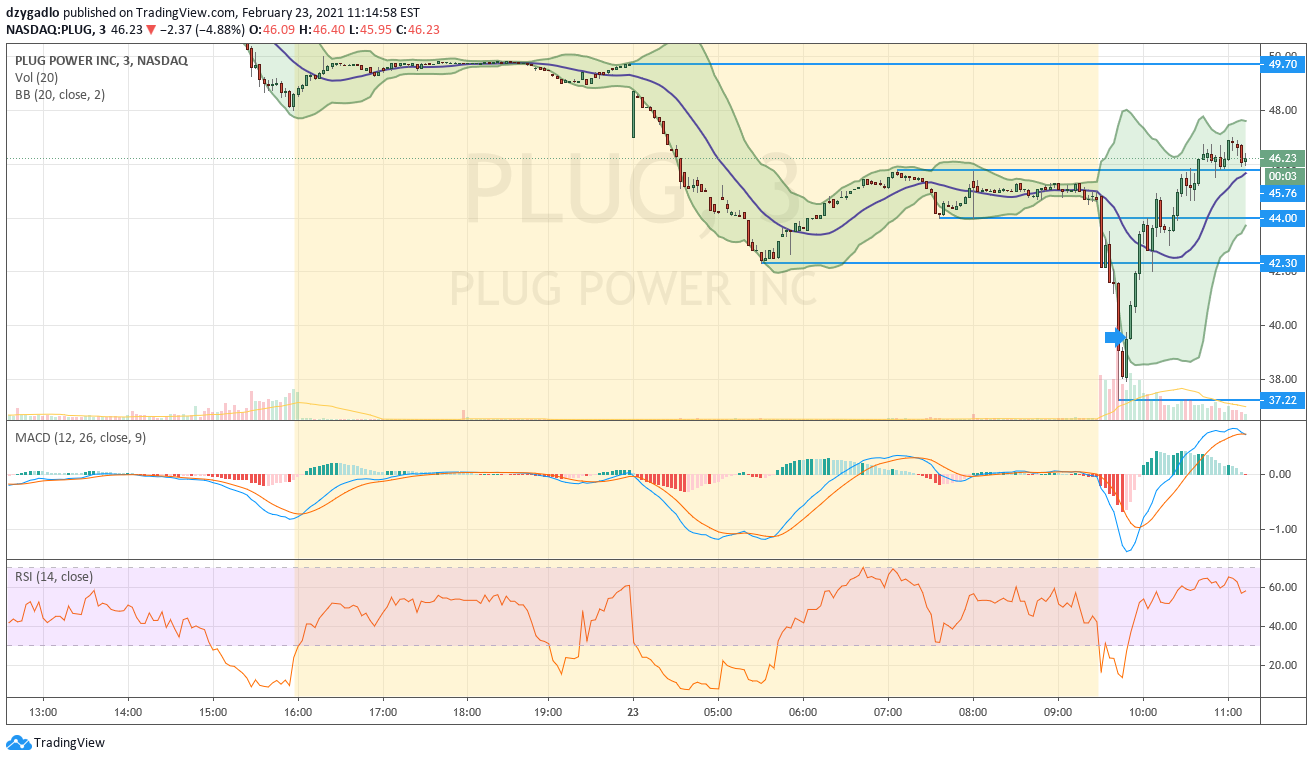Click the 10:00 time axis label

point(1143,712)
